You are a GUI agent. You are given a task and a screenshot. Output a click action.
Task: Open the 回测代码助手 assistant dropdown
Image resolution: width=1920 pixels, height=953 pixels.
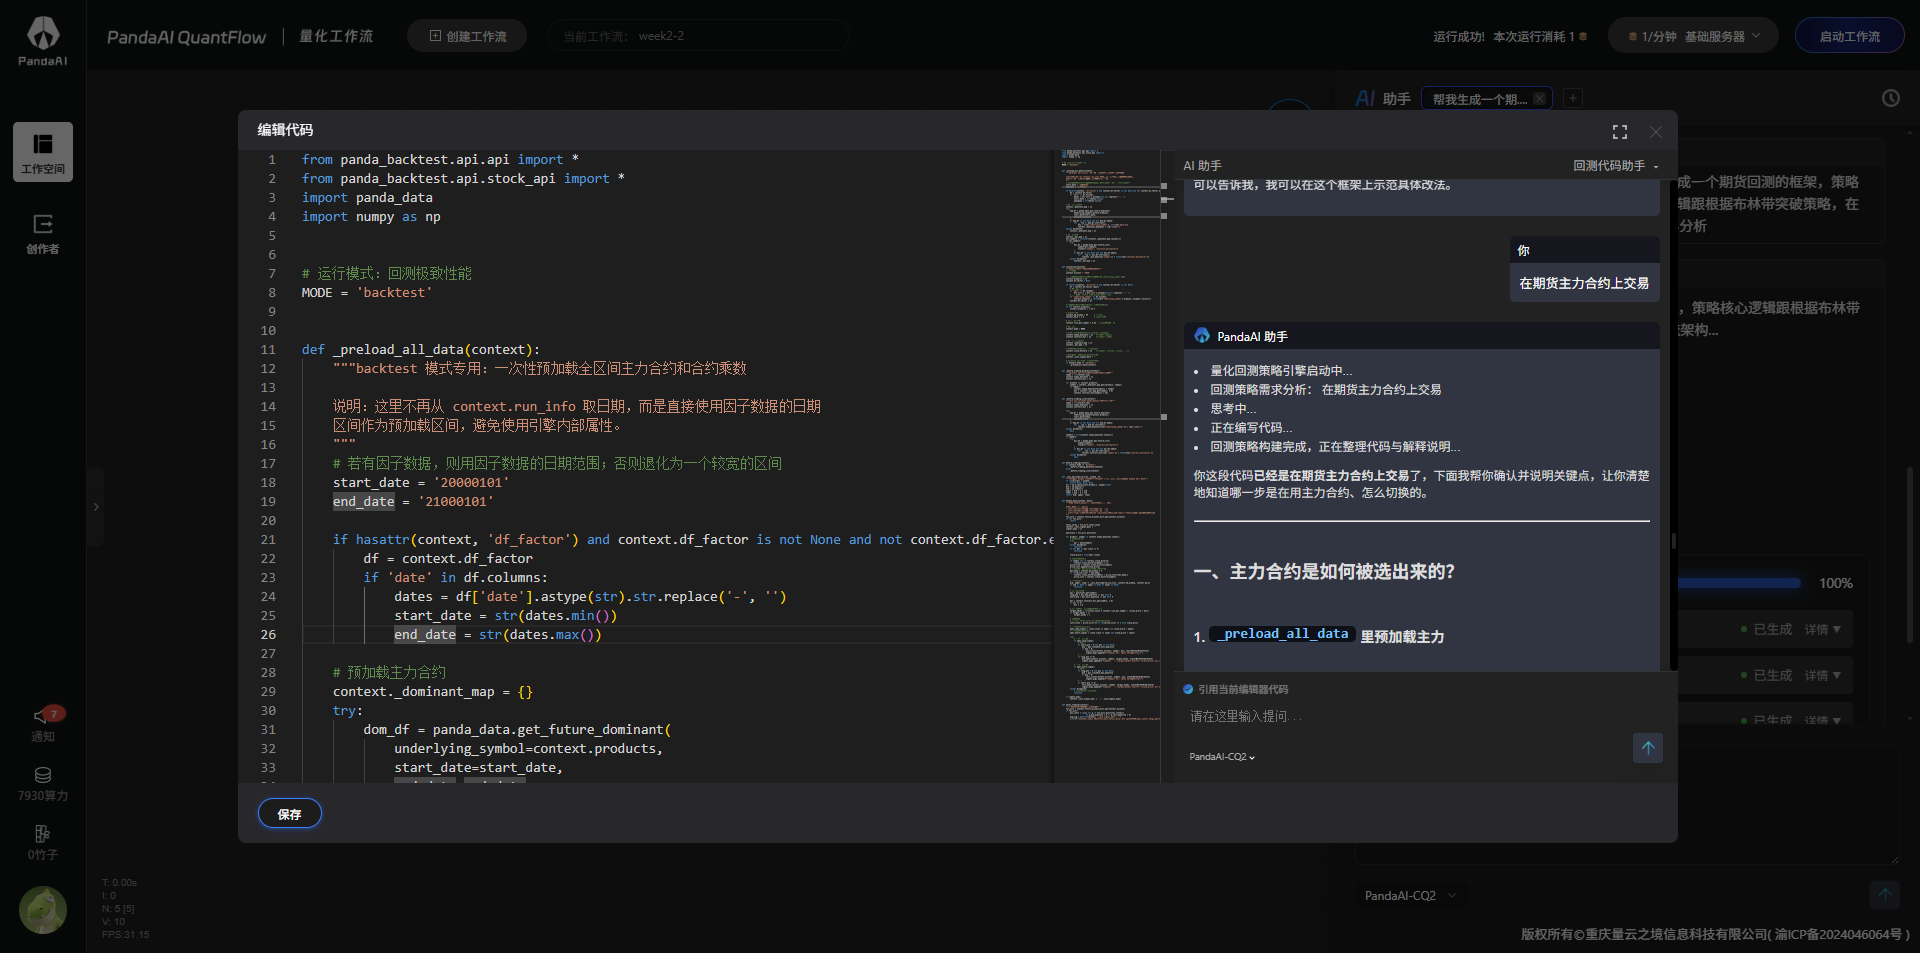click(x=1615, y=166)
